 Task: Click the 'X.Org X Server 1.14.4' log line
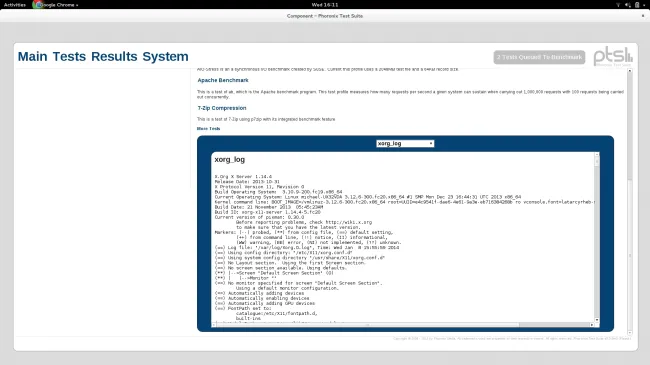click(x=243, y=177)
